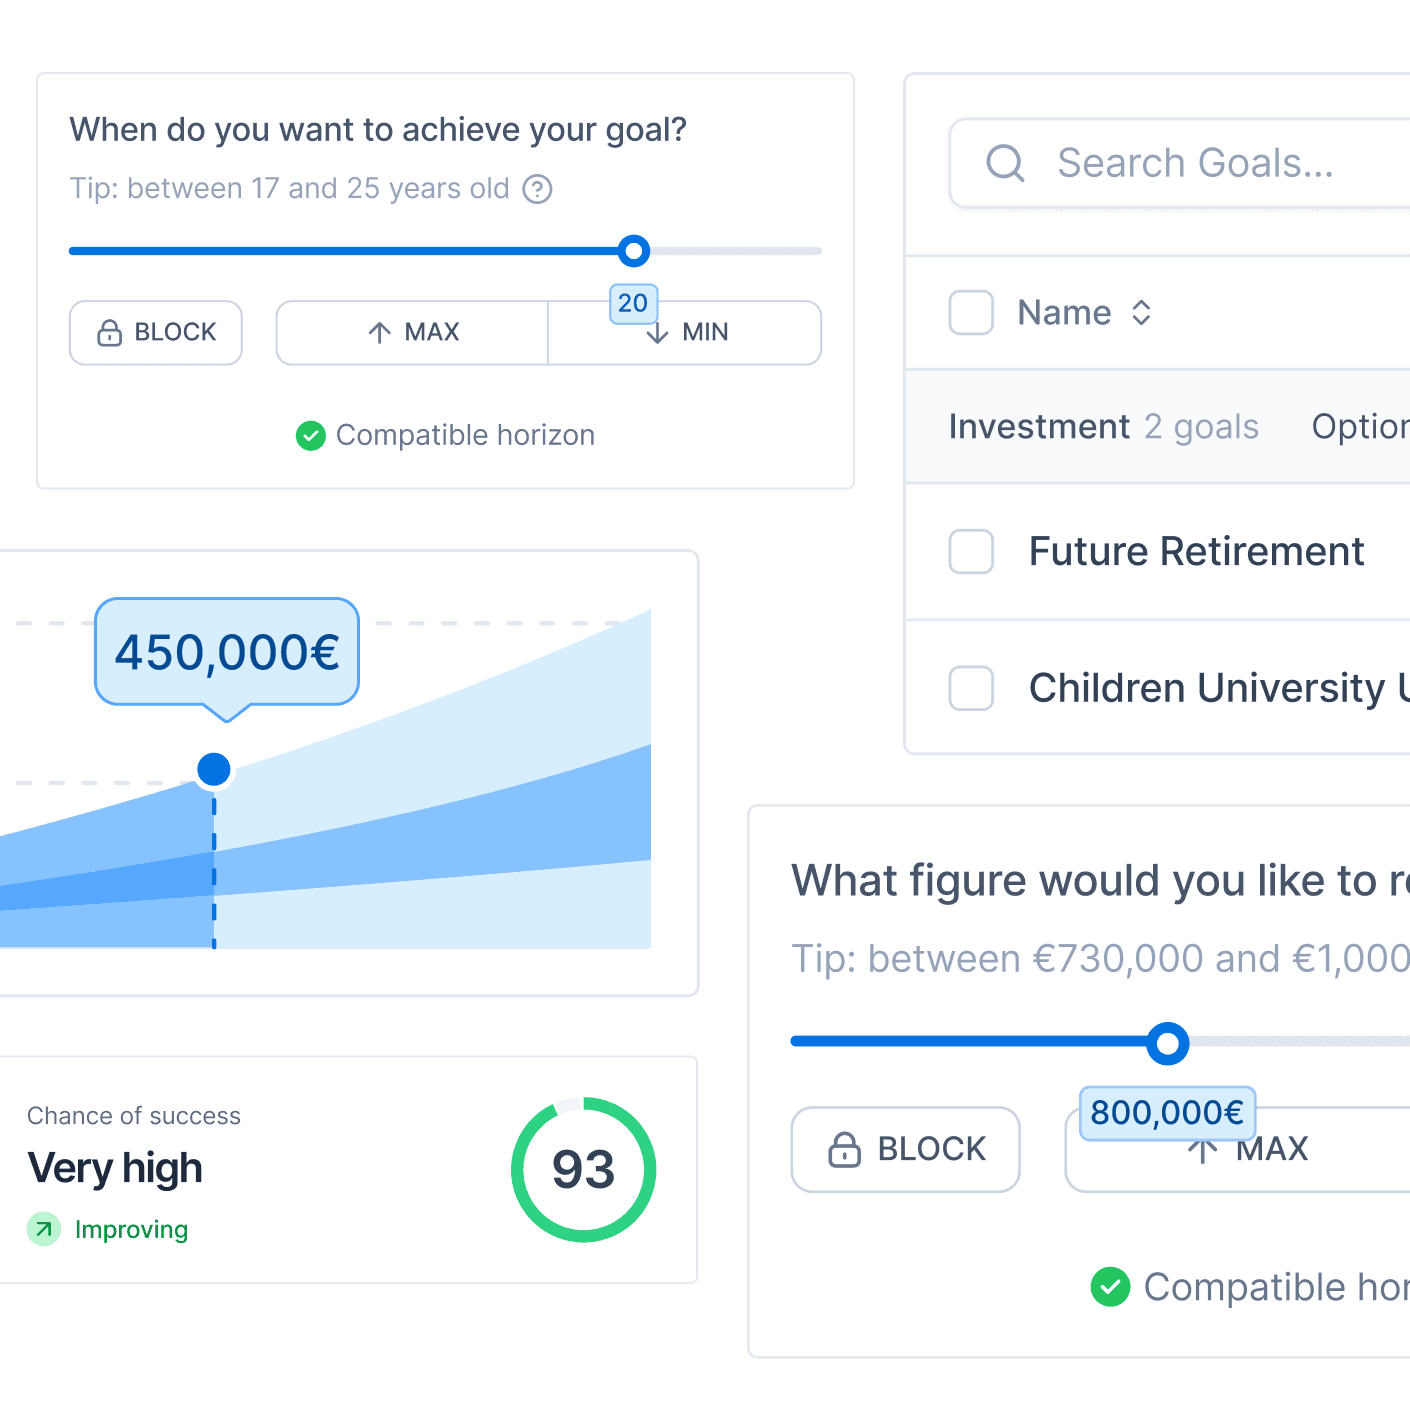Open the Name column sort arrows
Screen dimensions: 1410x1410
click(1141, 312)
